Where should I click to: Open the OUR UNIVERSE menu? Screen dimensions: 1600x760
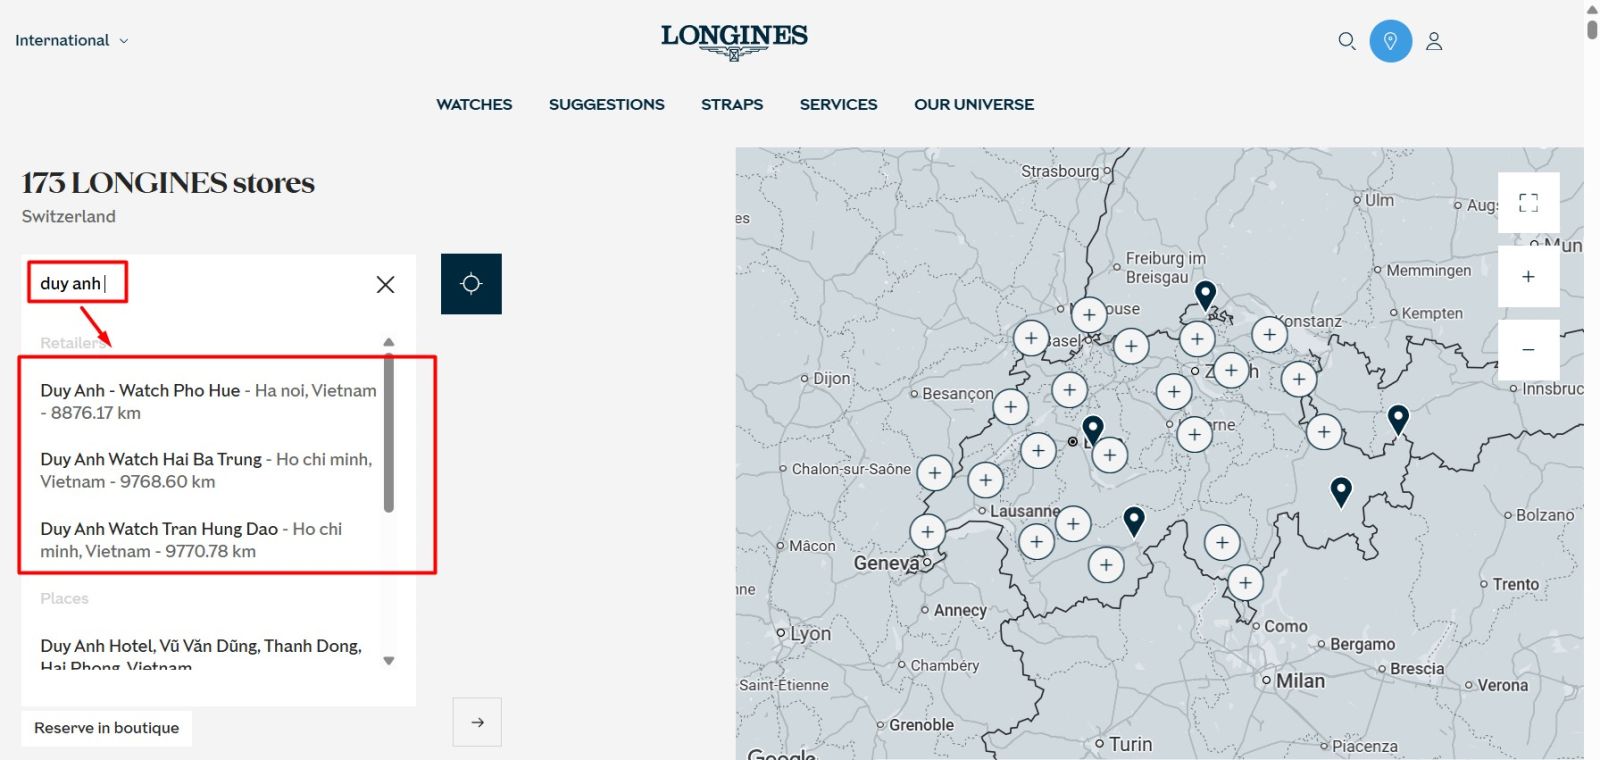[x=974, y=104]
